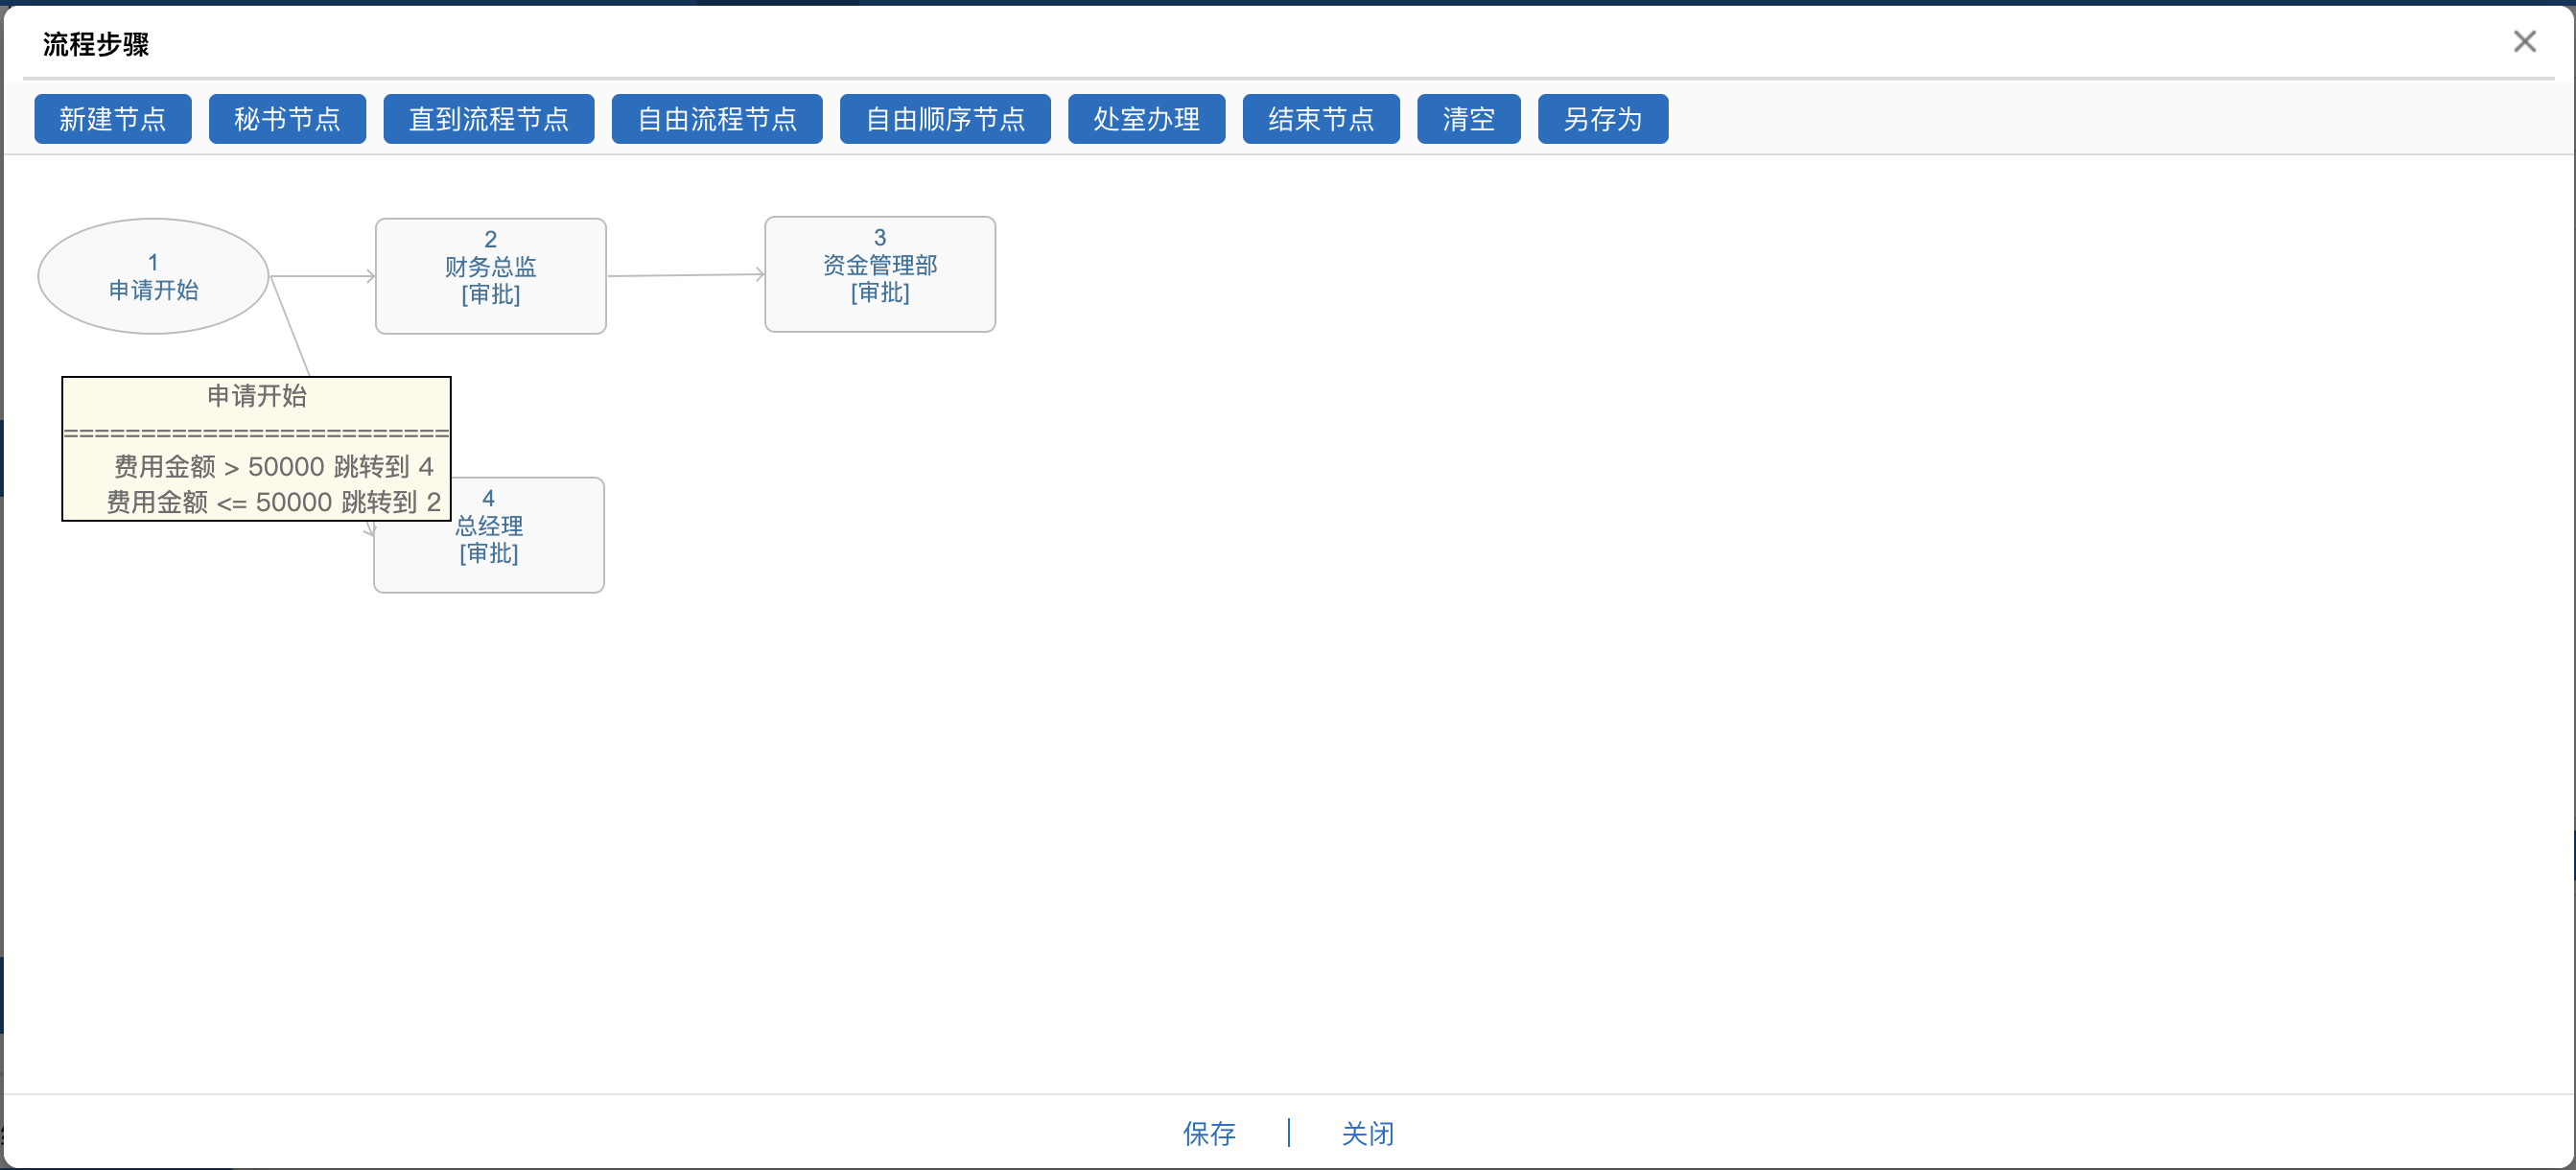
Task: Select node 2 财务总监 审批
Action: (490, 276)
